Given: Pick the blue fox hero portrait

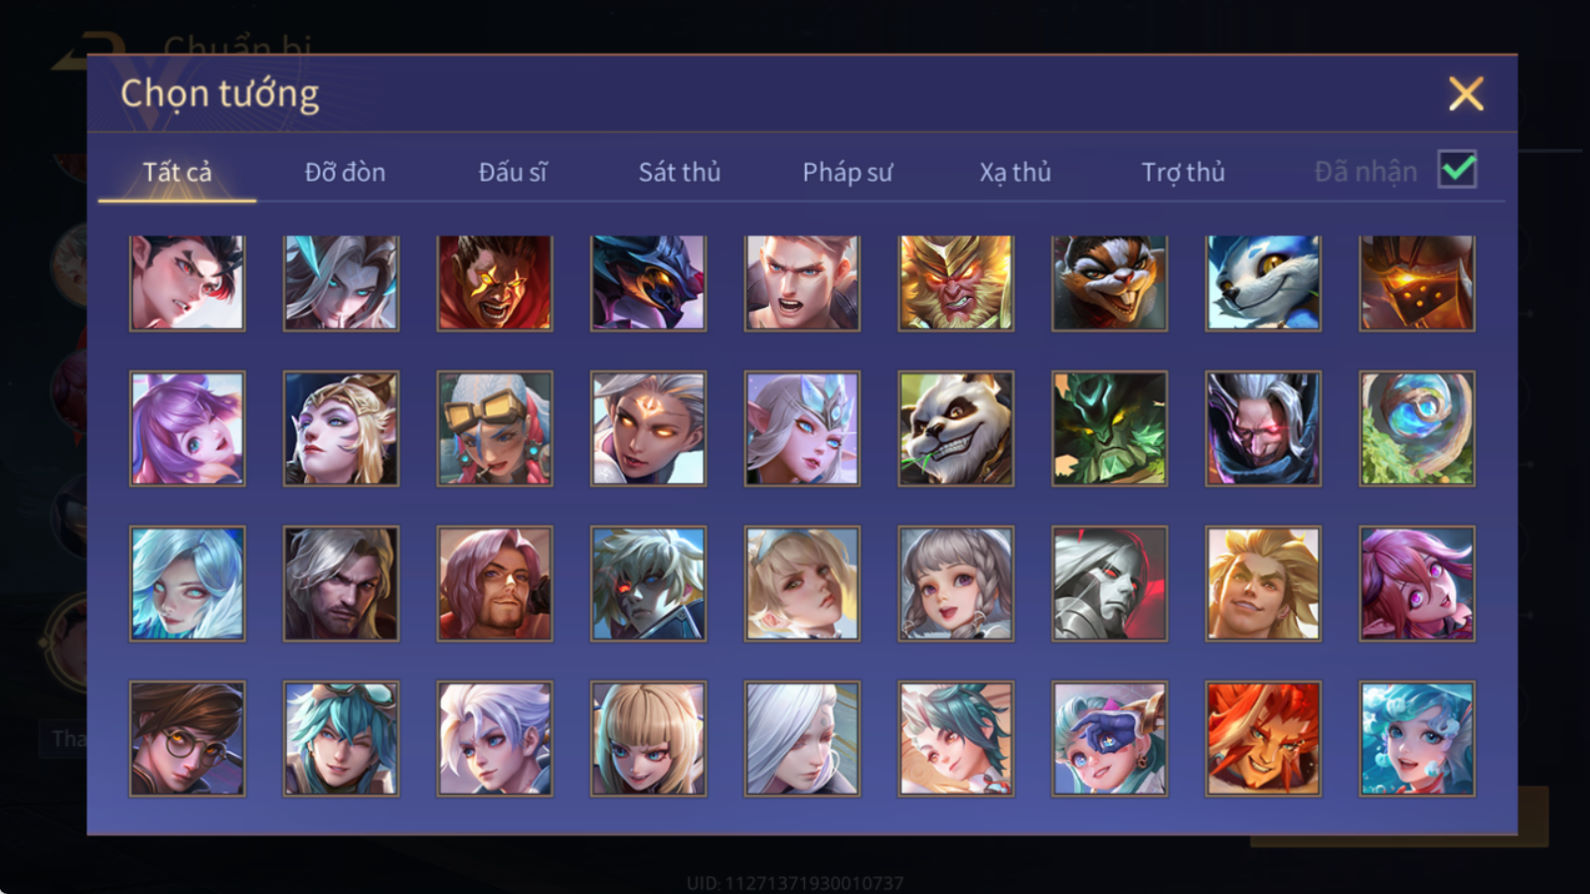Looking at the screenshot, I should point(1263,283).
